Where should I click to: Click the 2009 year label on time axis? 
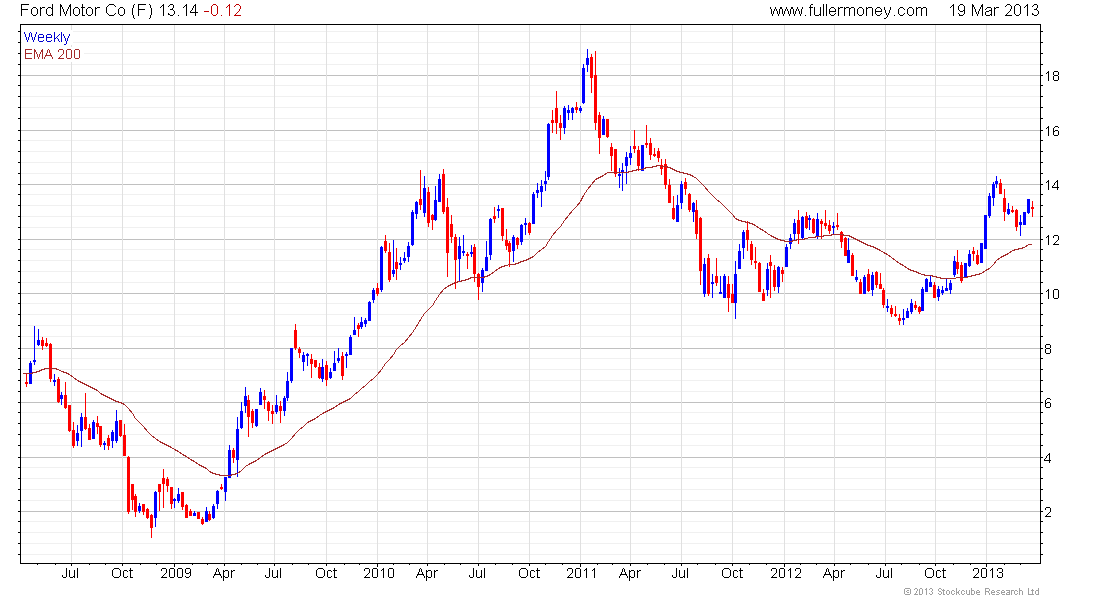pyautogui.click(x=175, y=573)
